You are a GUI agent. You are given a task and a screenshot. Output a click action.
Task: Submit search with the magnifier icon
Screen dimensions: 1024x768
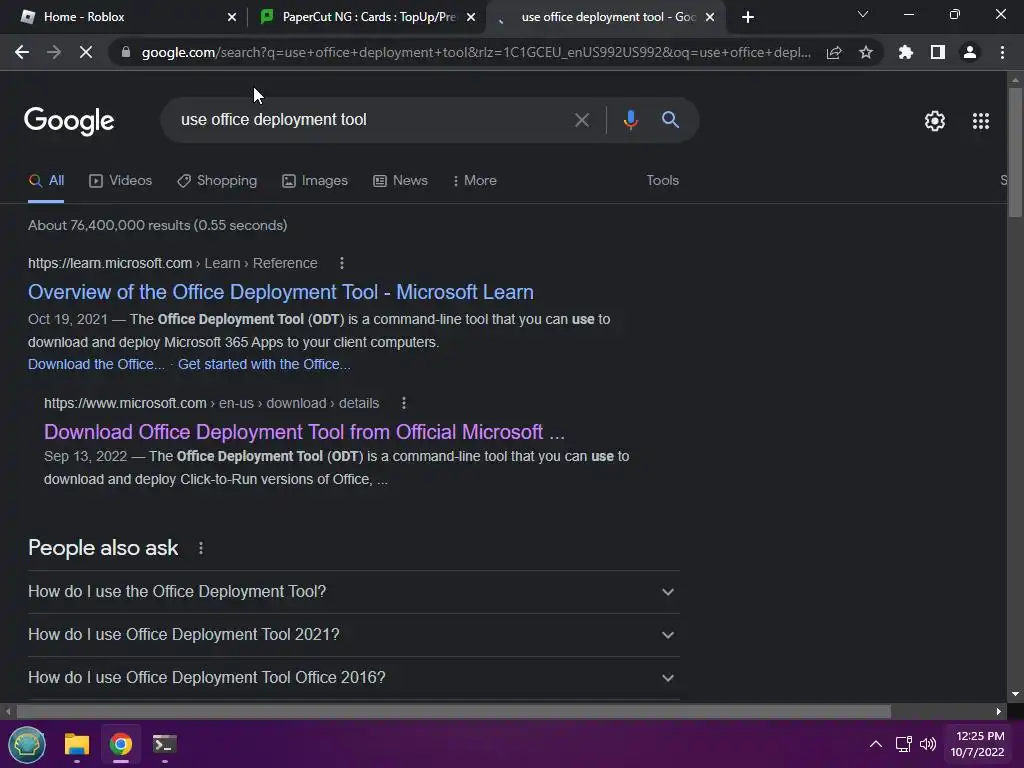pyautogui.click(x=670, y=120)
